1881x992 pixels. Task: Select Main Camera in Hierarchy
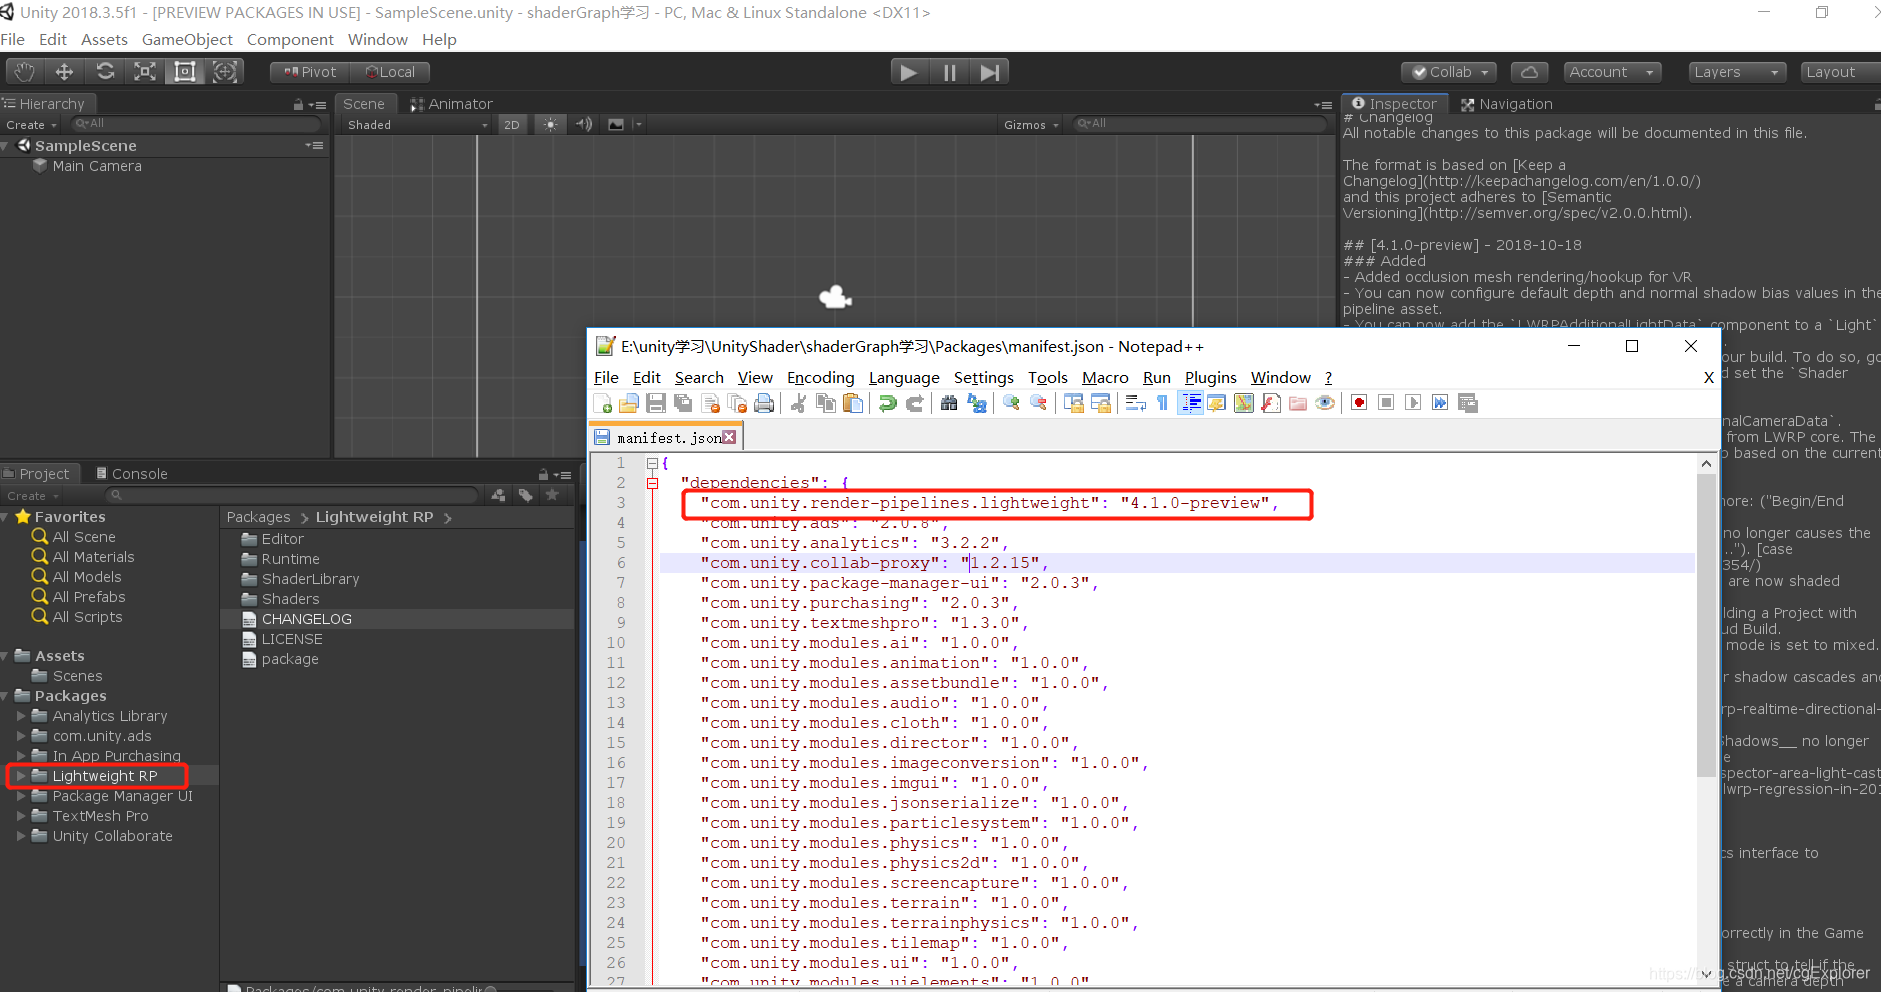(x=97, y=166)
